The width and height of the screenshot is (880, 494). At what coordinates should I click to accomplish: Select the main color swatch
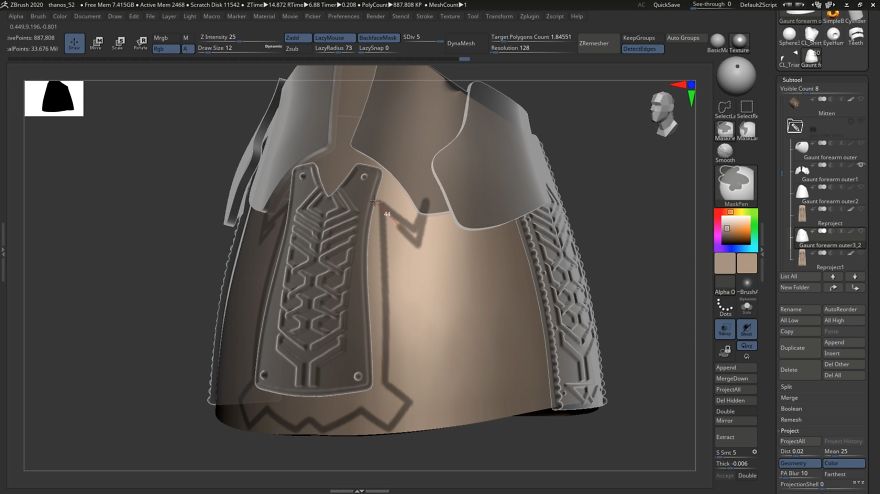click(x=725, y=263)
